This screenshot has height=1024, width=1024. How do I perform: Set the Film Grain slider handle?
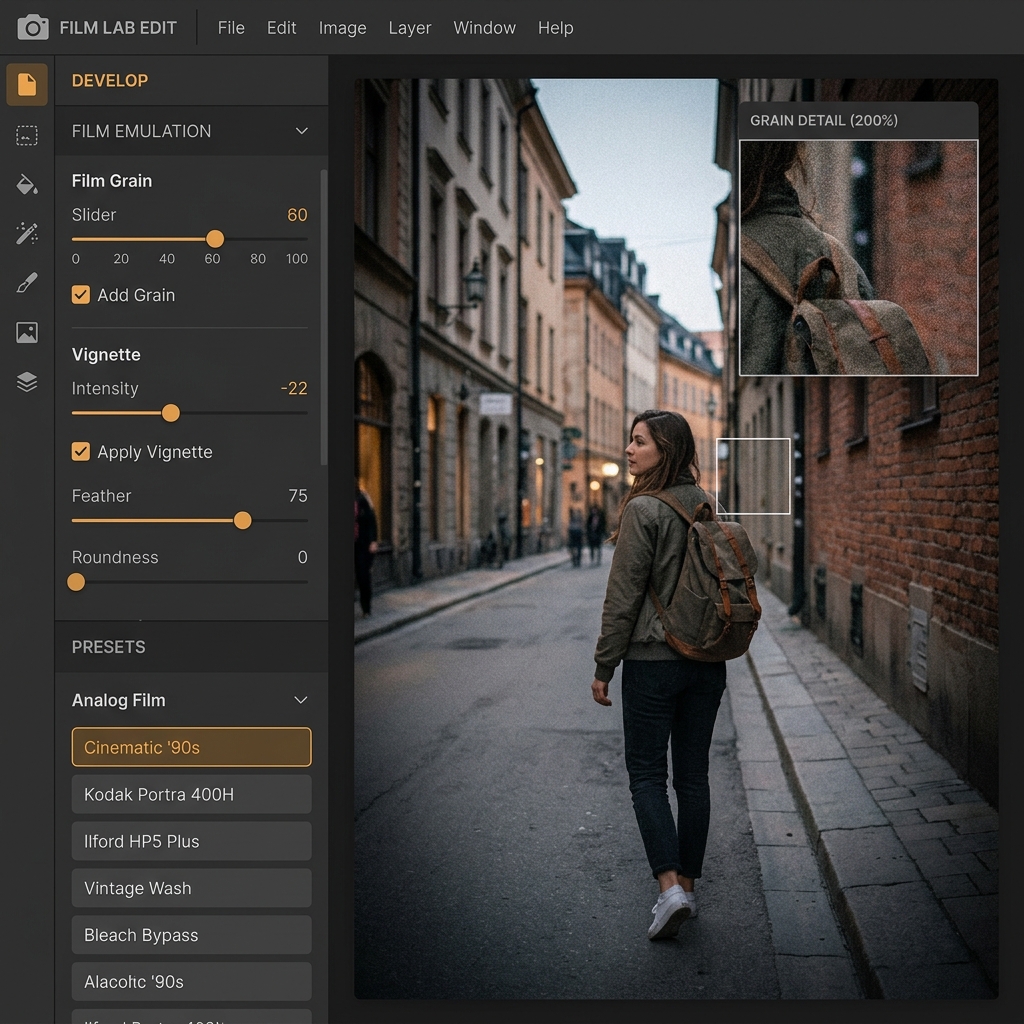[214, 239]
